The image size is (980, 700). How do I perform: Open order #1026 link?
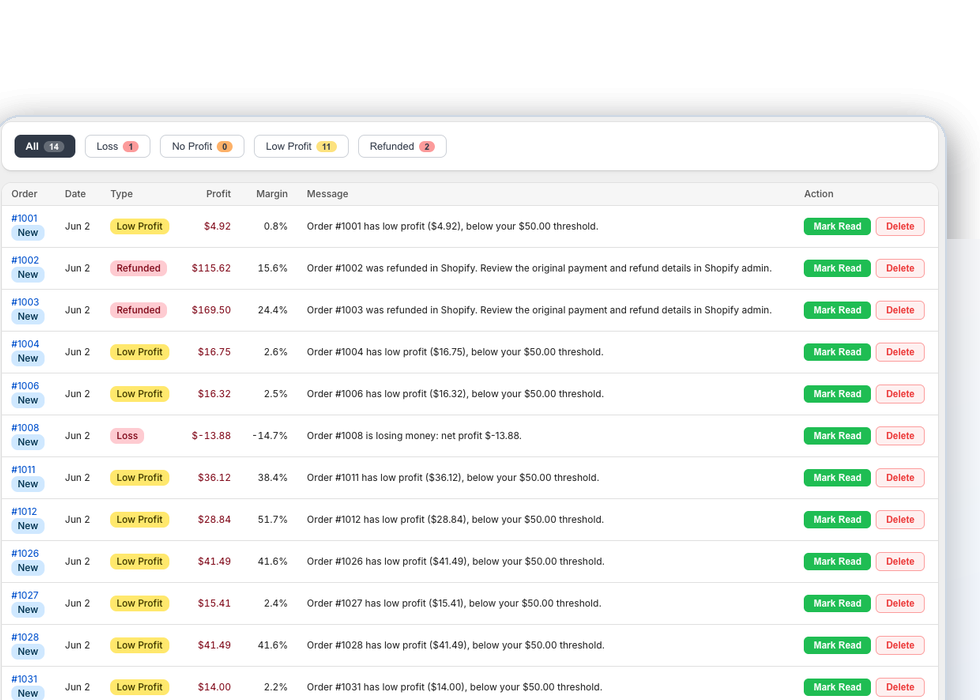(x=25, y=553)
